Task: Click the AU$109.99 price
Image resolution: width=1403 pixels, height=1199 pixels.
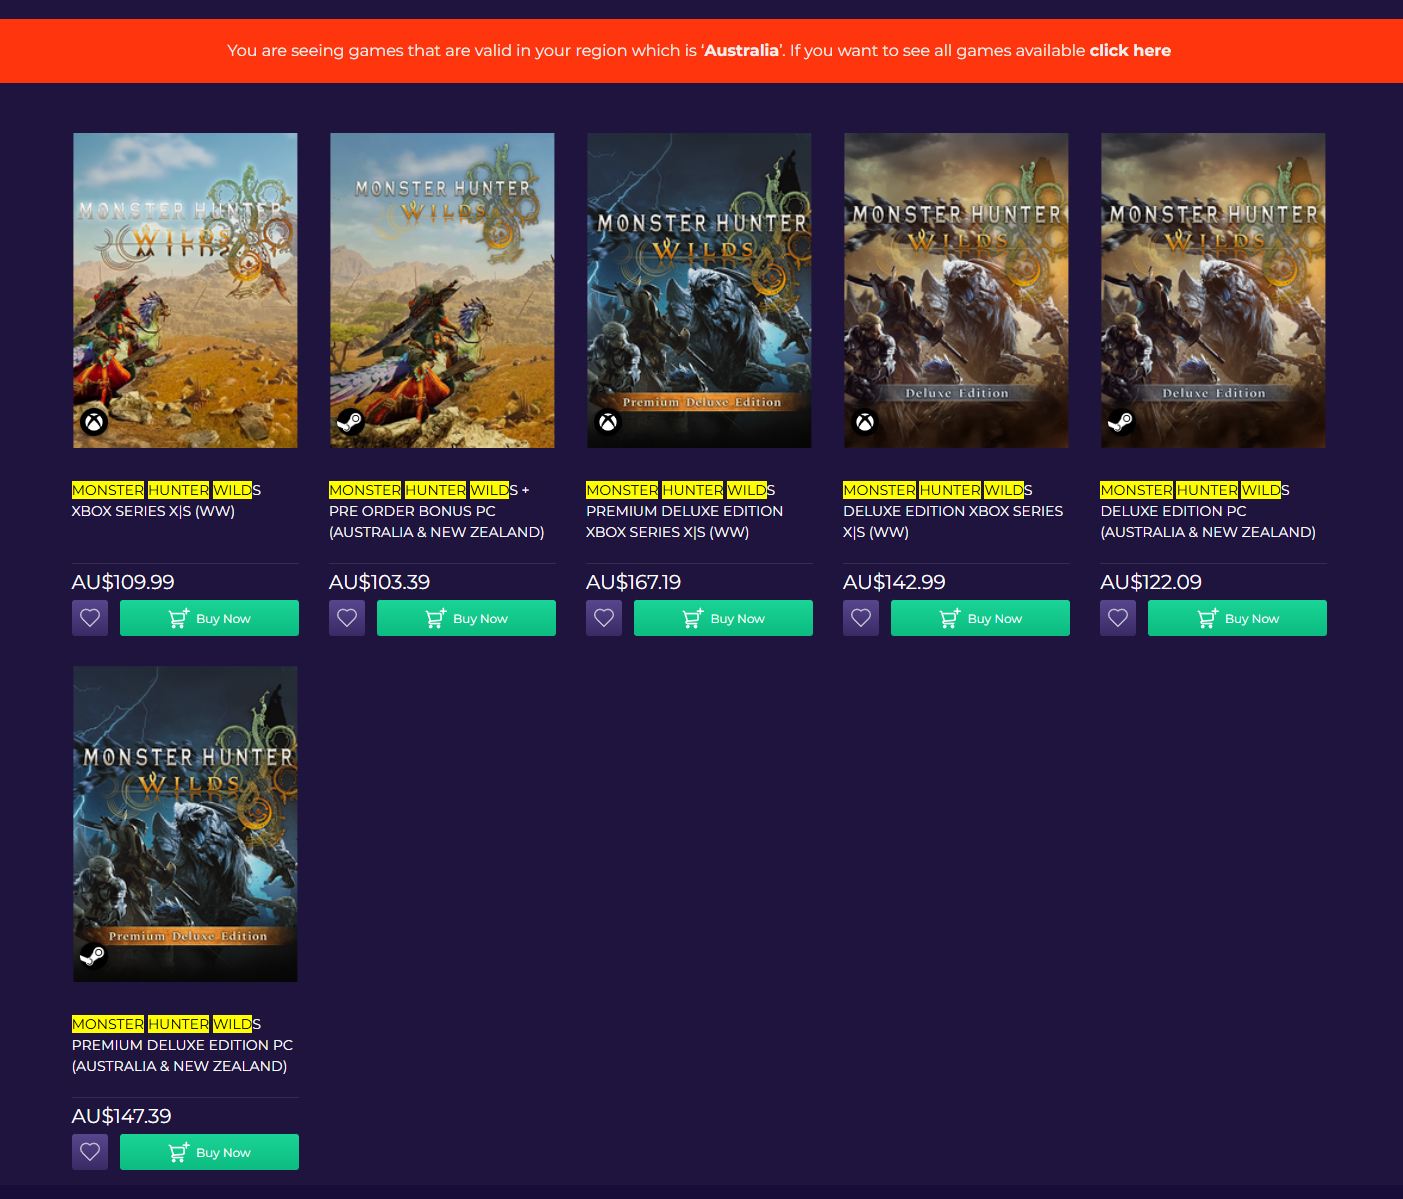Action: tap(123, 582)
